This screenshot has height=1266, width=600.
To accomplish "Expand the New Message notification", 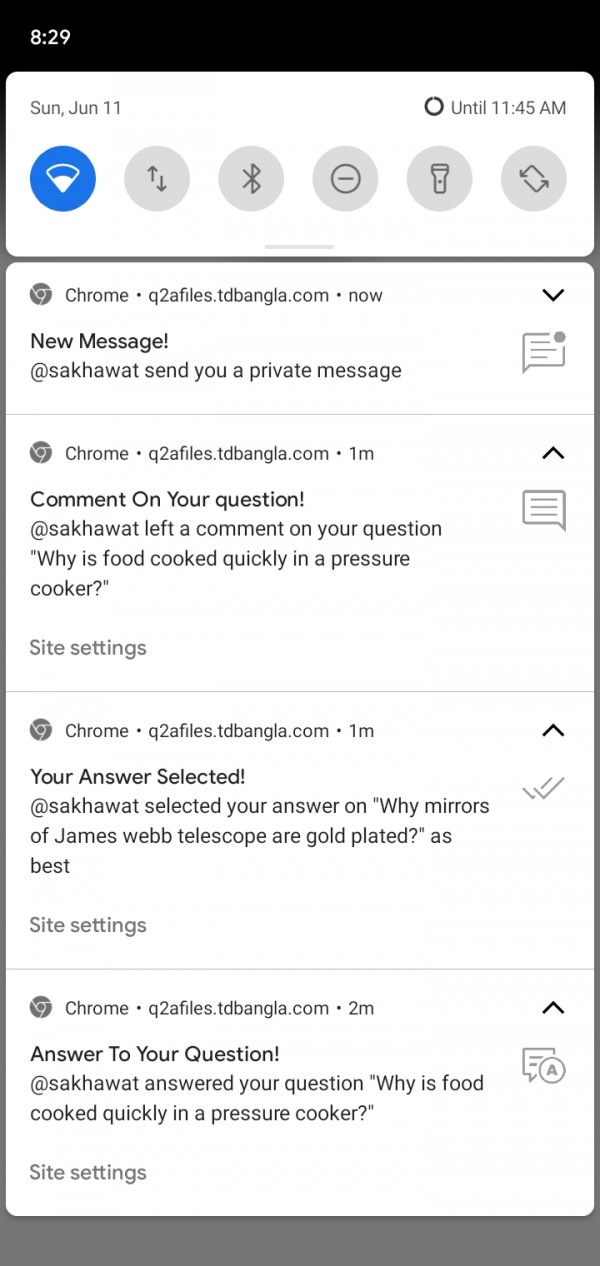I will point(552,295).
